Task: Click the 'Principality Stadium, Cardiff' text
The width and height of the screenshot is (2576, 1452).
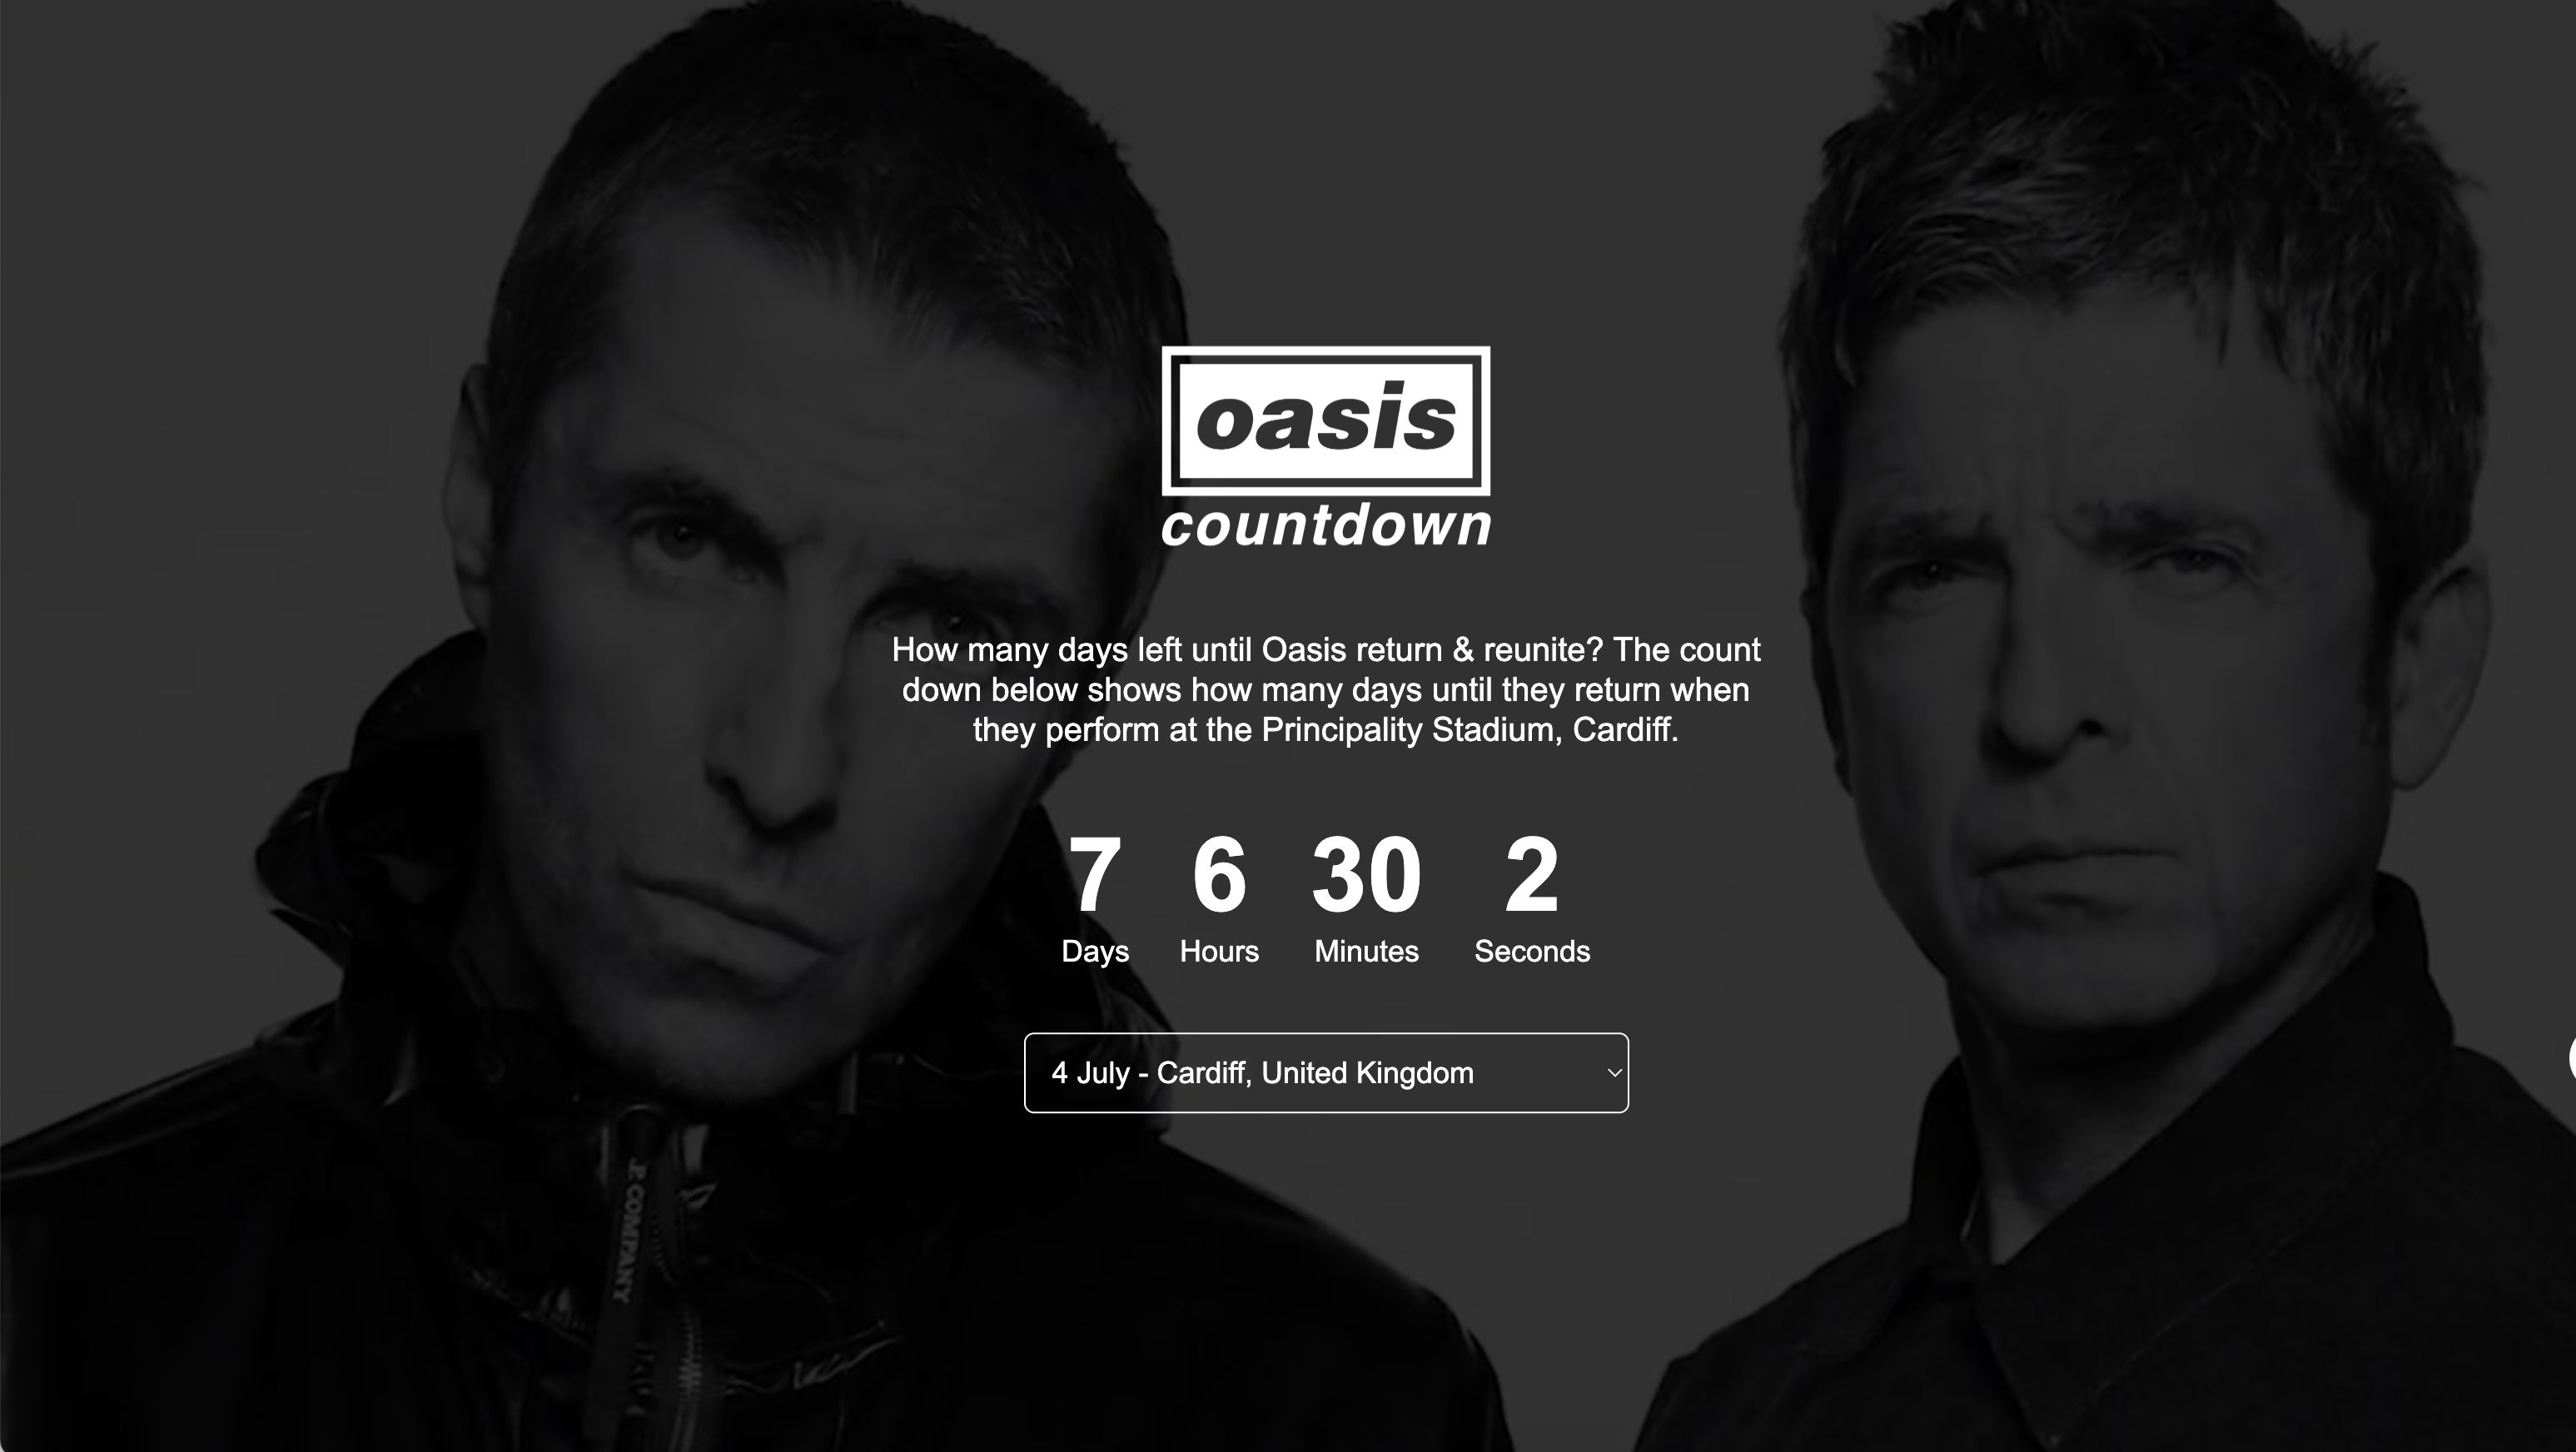Action: 1467,730
